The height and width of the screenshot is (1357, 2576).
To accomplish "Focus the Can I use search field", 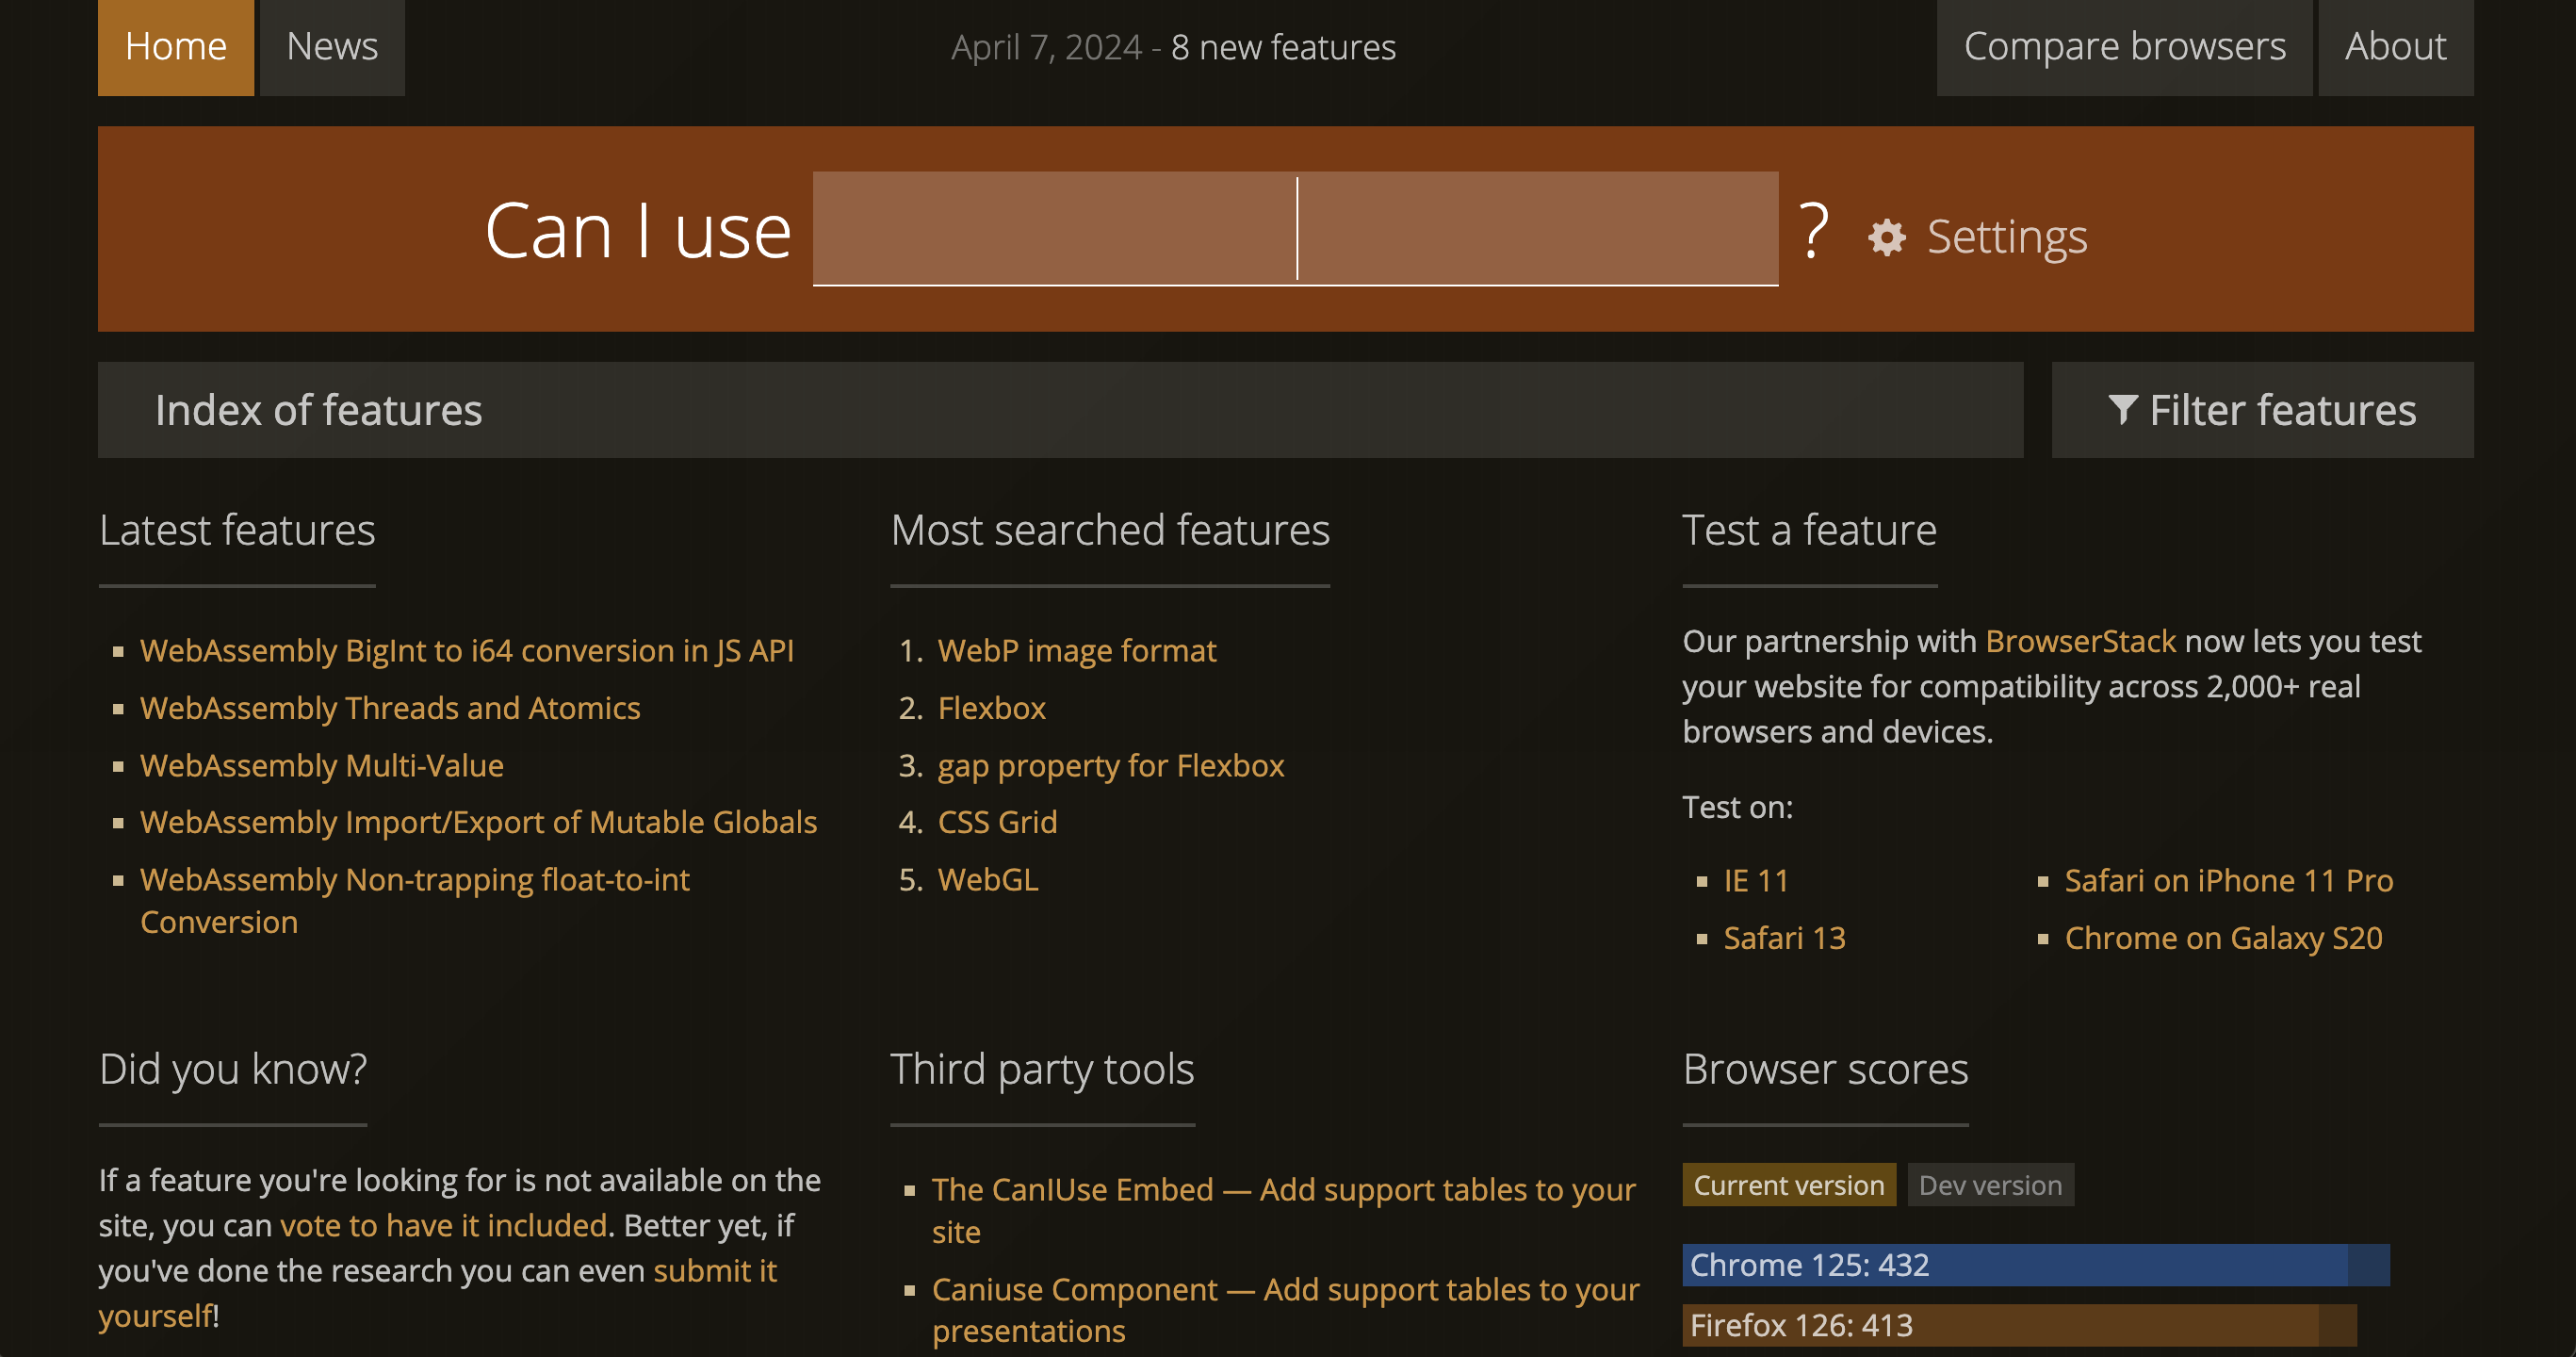I will 1295,229.
